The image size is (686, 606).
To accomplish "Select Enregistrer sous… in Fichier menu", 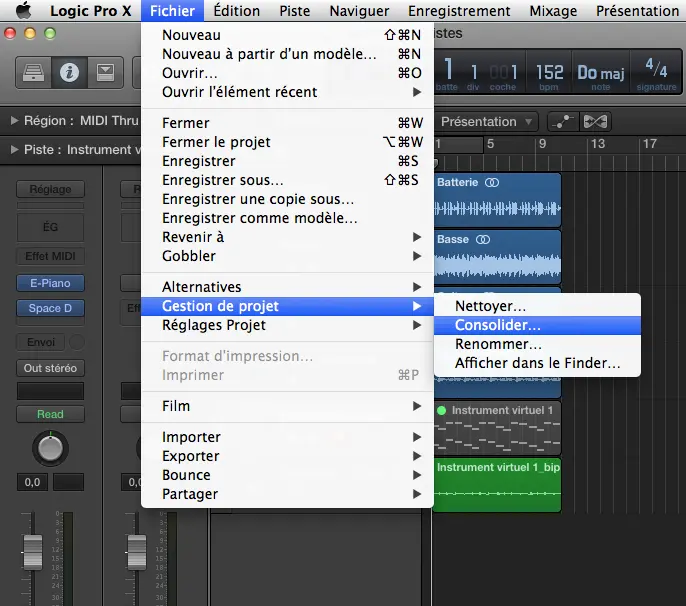I will coord(222,180).
